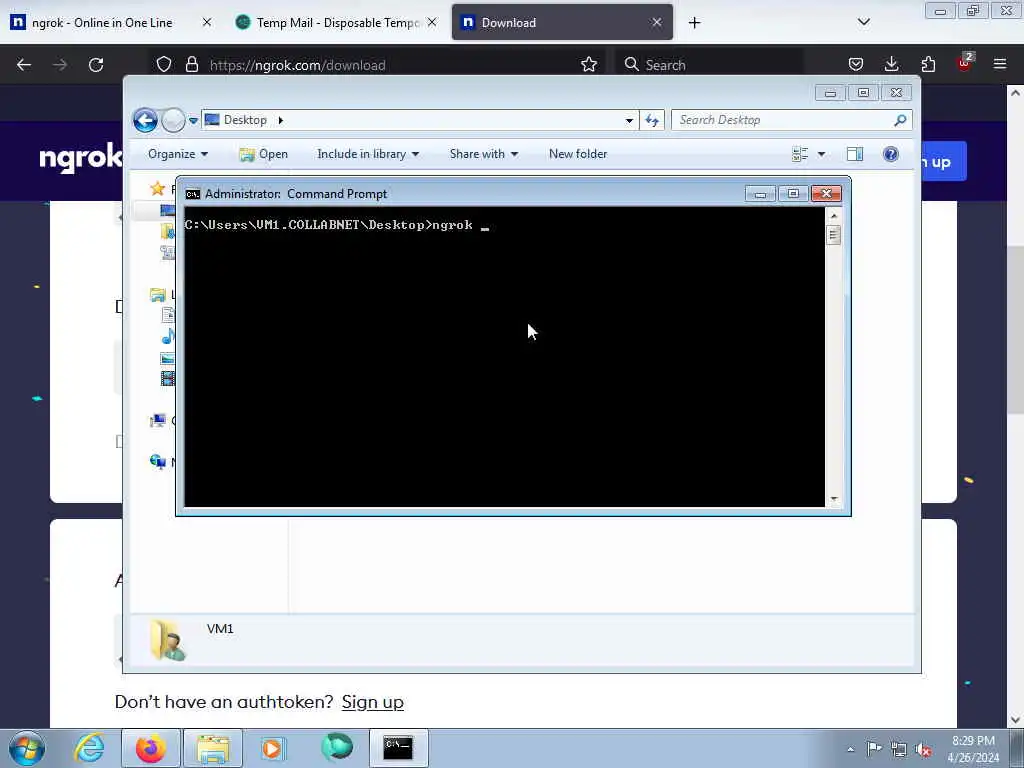Click Command Prompt taskbar button
Viewport: 1024px width, 768px height.
pos(398,748)
